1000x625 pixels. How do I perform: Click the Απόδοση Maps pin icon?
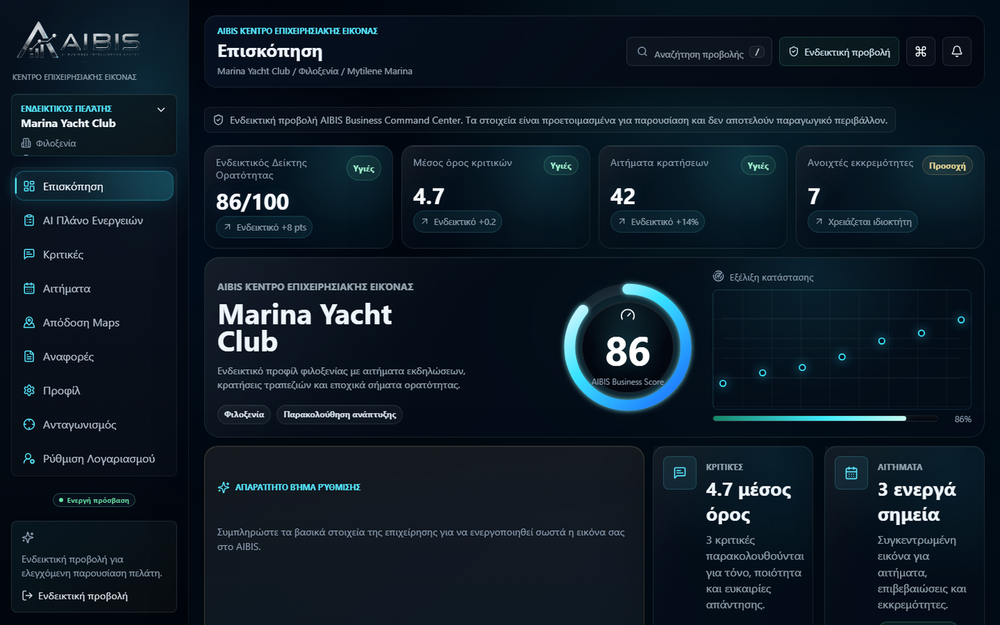(29, 323)
